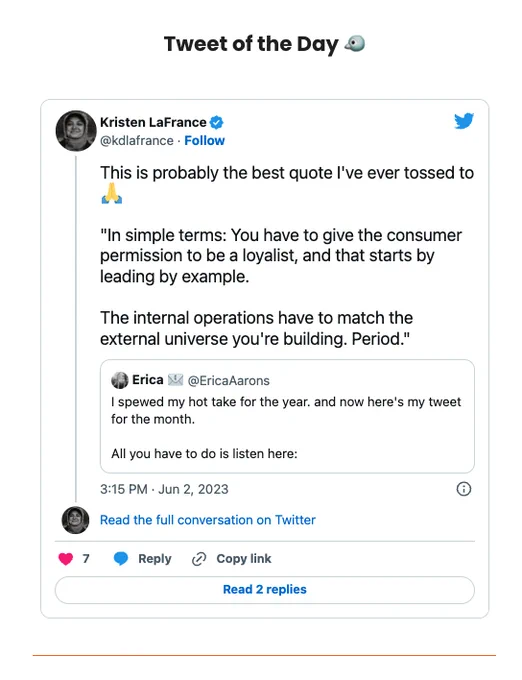Click the copy link chain icon
Viewport: 522px width, 680px height.
tap(199, 559)
